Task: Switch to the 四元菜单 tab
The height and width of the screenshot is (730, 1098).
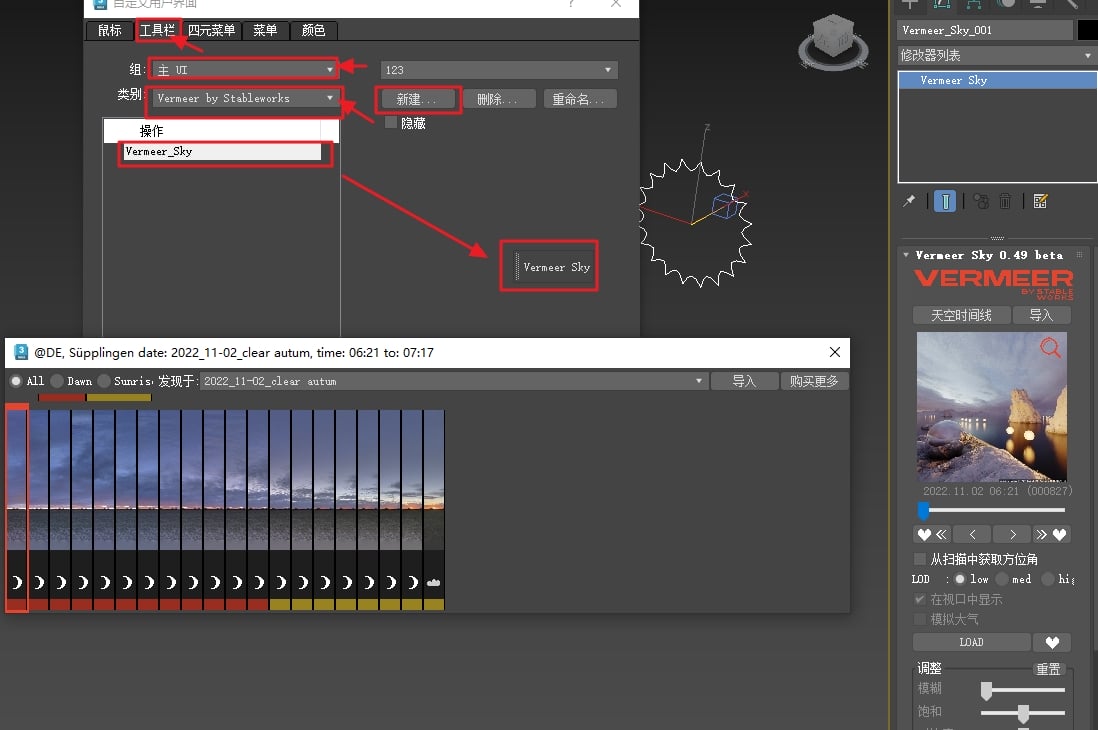Action: pyautogui.click(x=211, y=30)
